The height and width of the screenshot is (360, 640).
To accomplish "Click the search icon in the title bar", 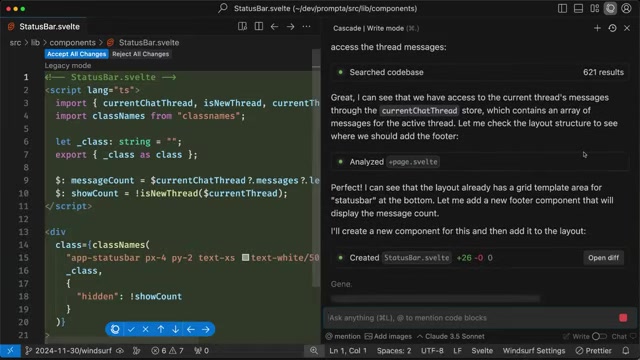I will tap(222, 8).
